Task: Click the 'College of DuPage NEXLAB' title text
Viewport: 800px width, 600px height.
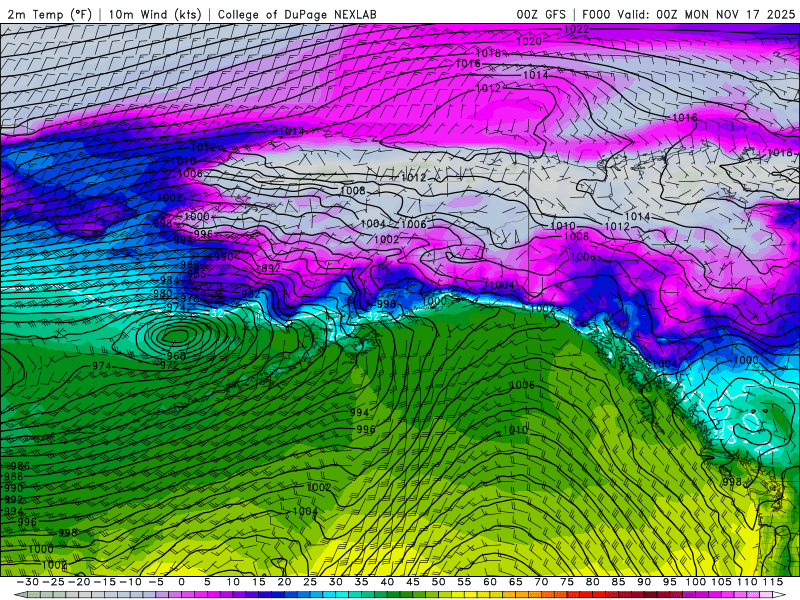Action: [x=297, y=14]
